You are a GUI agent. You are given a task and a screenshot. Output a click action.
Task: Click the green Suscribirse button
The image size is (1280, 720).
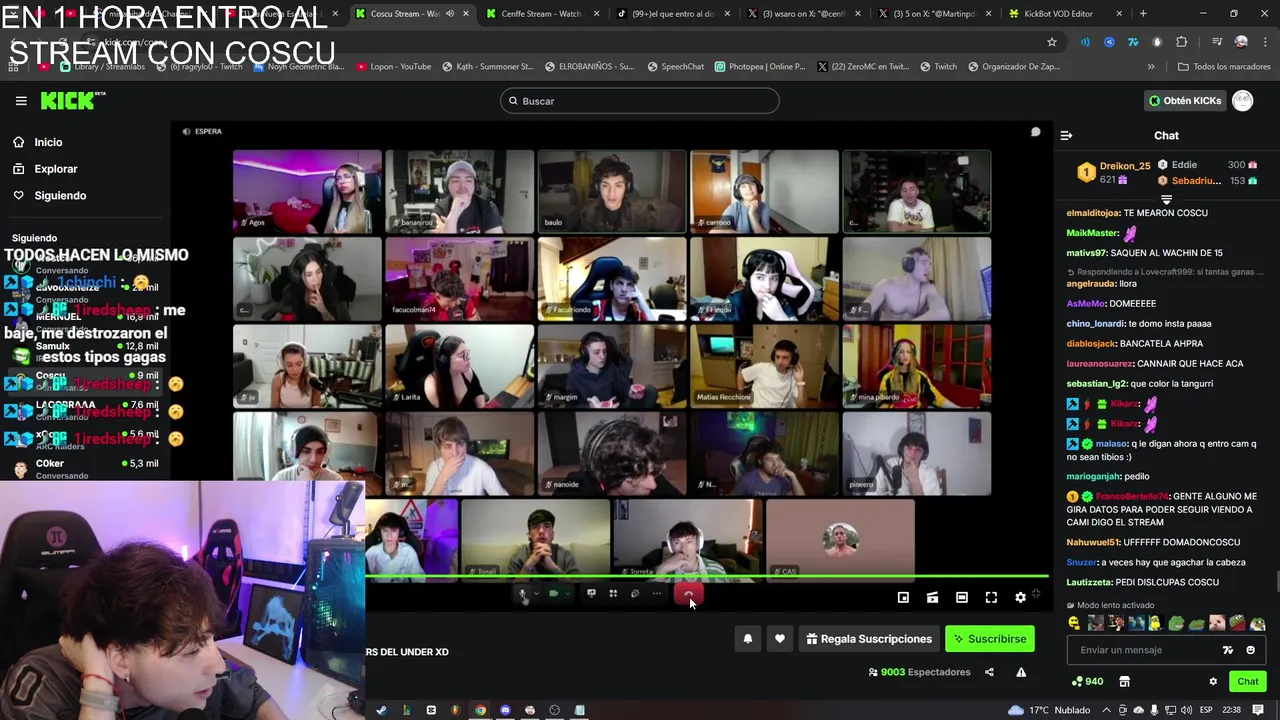tap(990, 639)
